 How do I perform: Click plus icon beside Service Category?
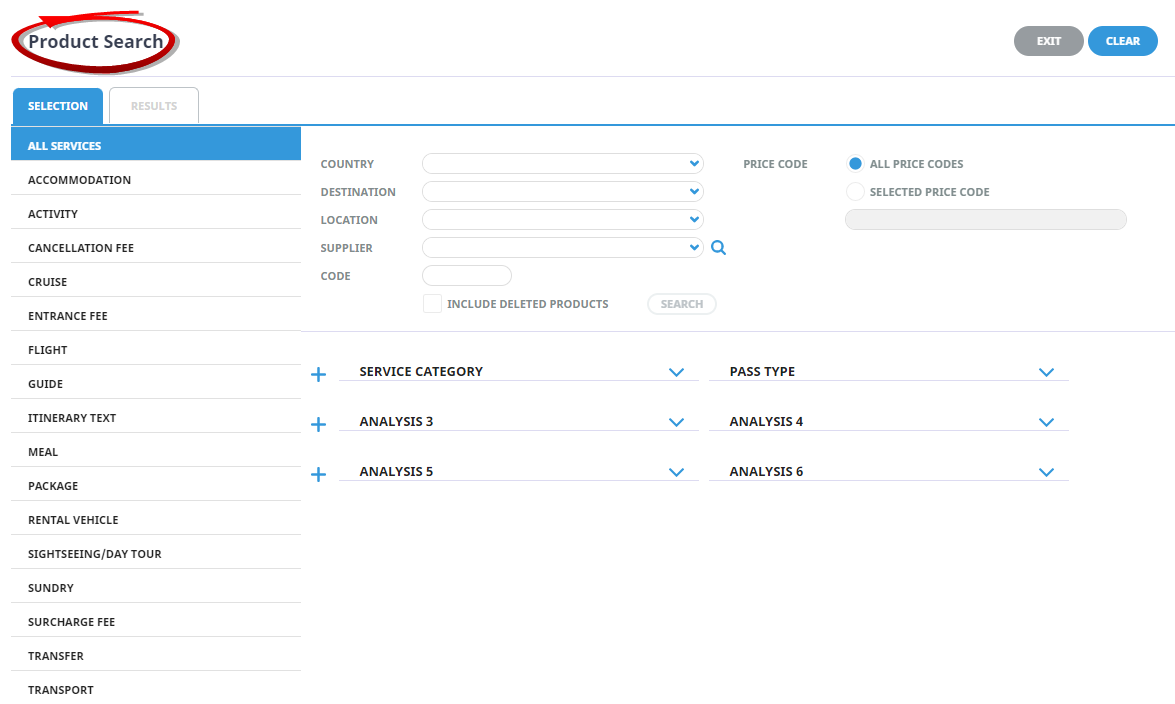(x=319, y=375)
